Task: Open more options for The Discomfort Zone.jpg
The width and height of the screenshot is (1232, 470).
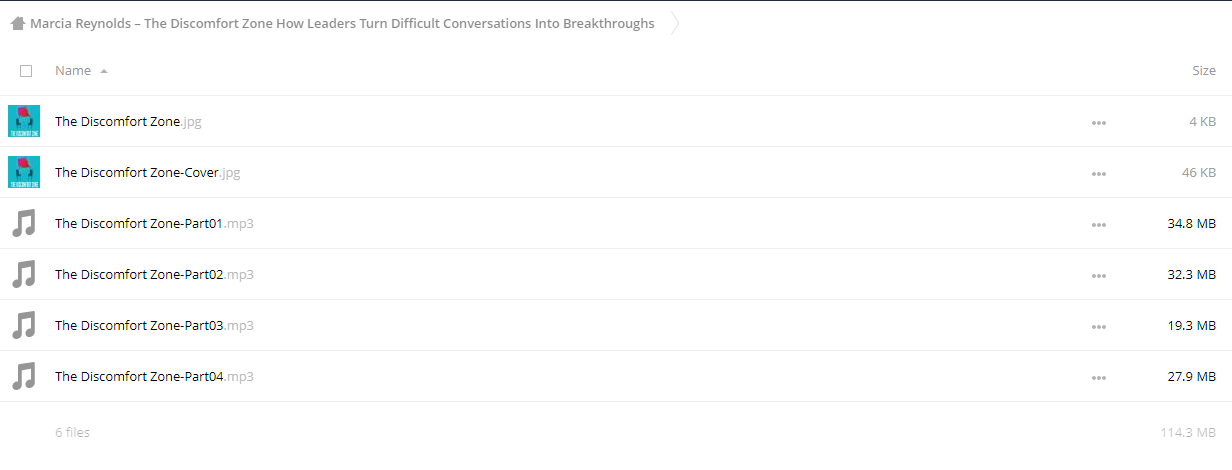Action: tap(1099, 122)
